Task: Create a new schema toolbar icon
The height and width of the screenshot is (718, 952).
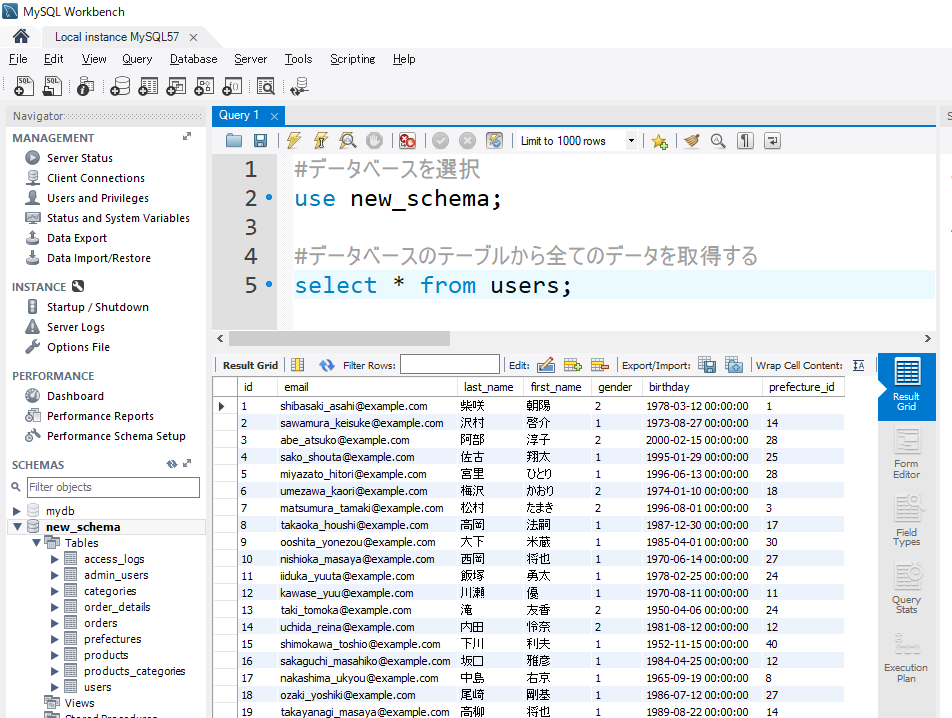Action: 120,86
